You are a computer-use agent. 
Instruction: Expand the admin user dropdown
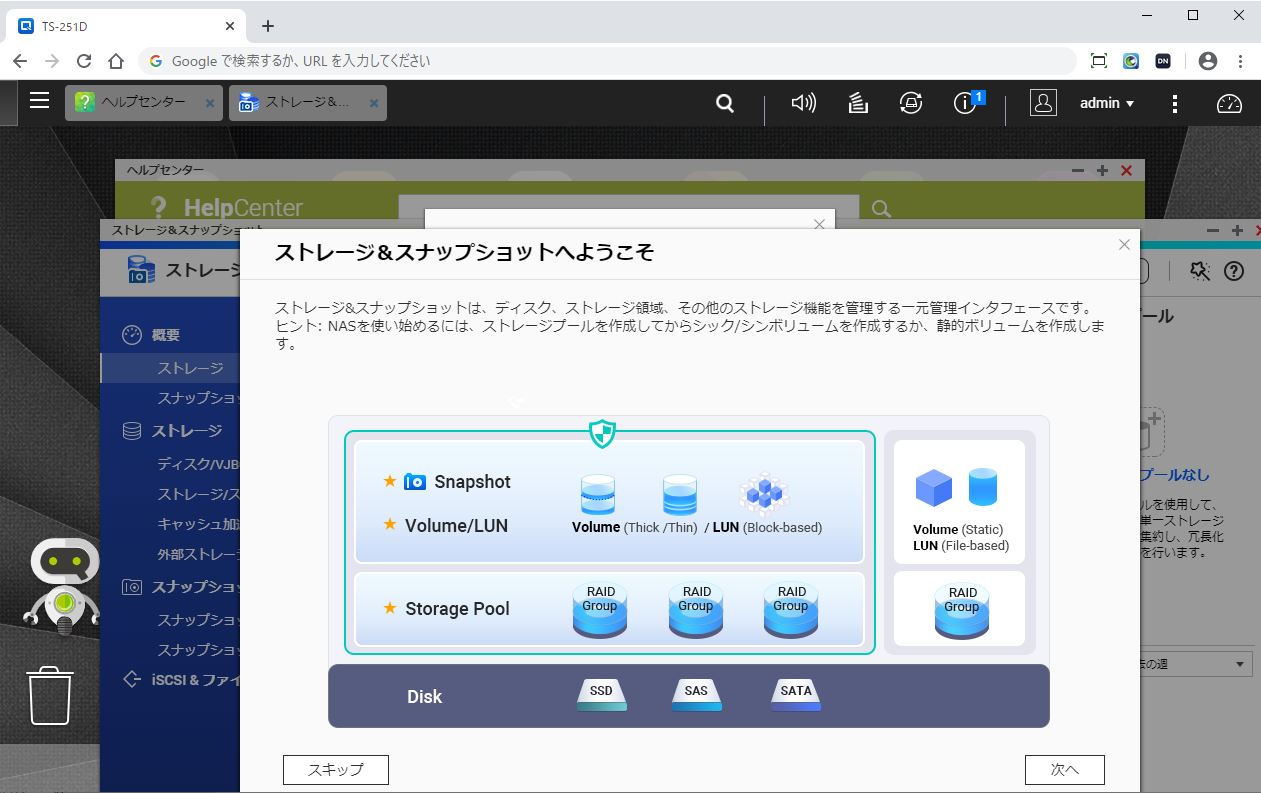click(x=1106, y=103)
